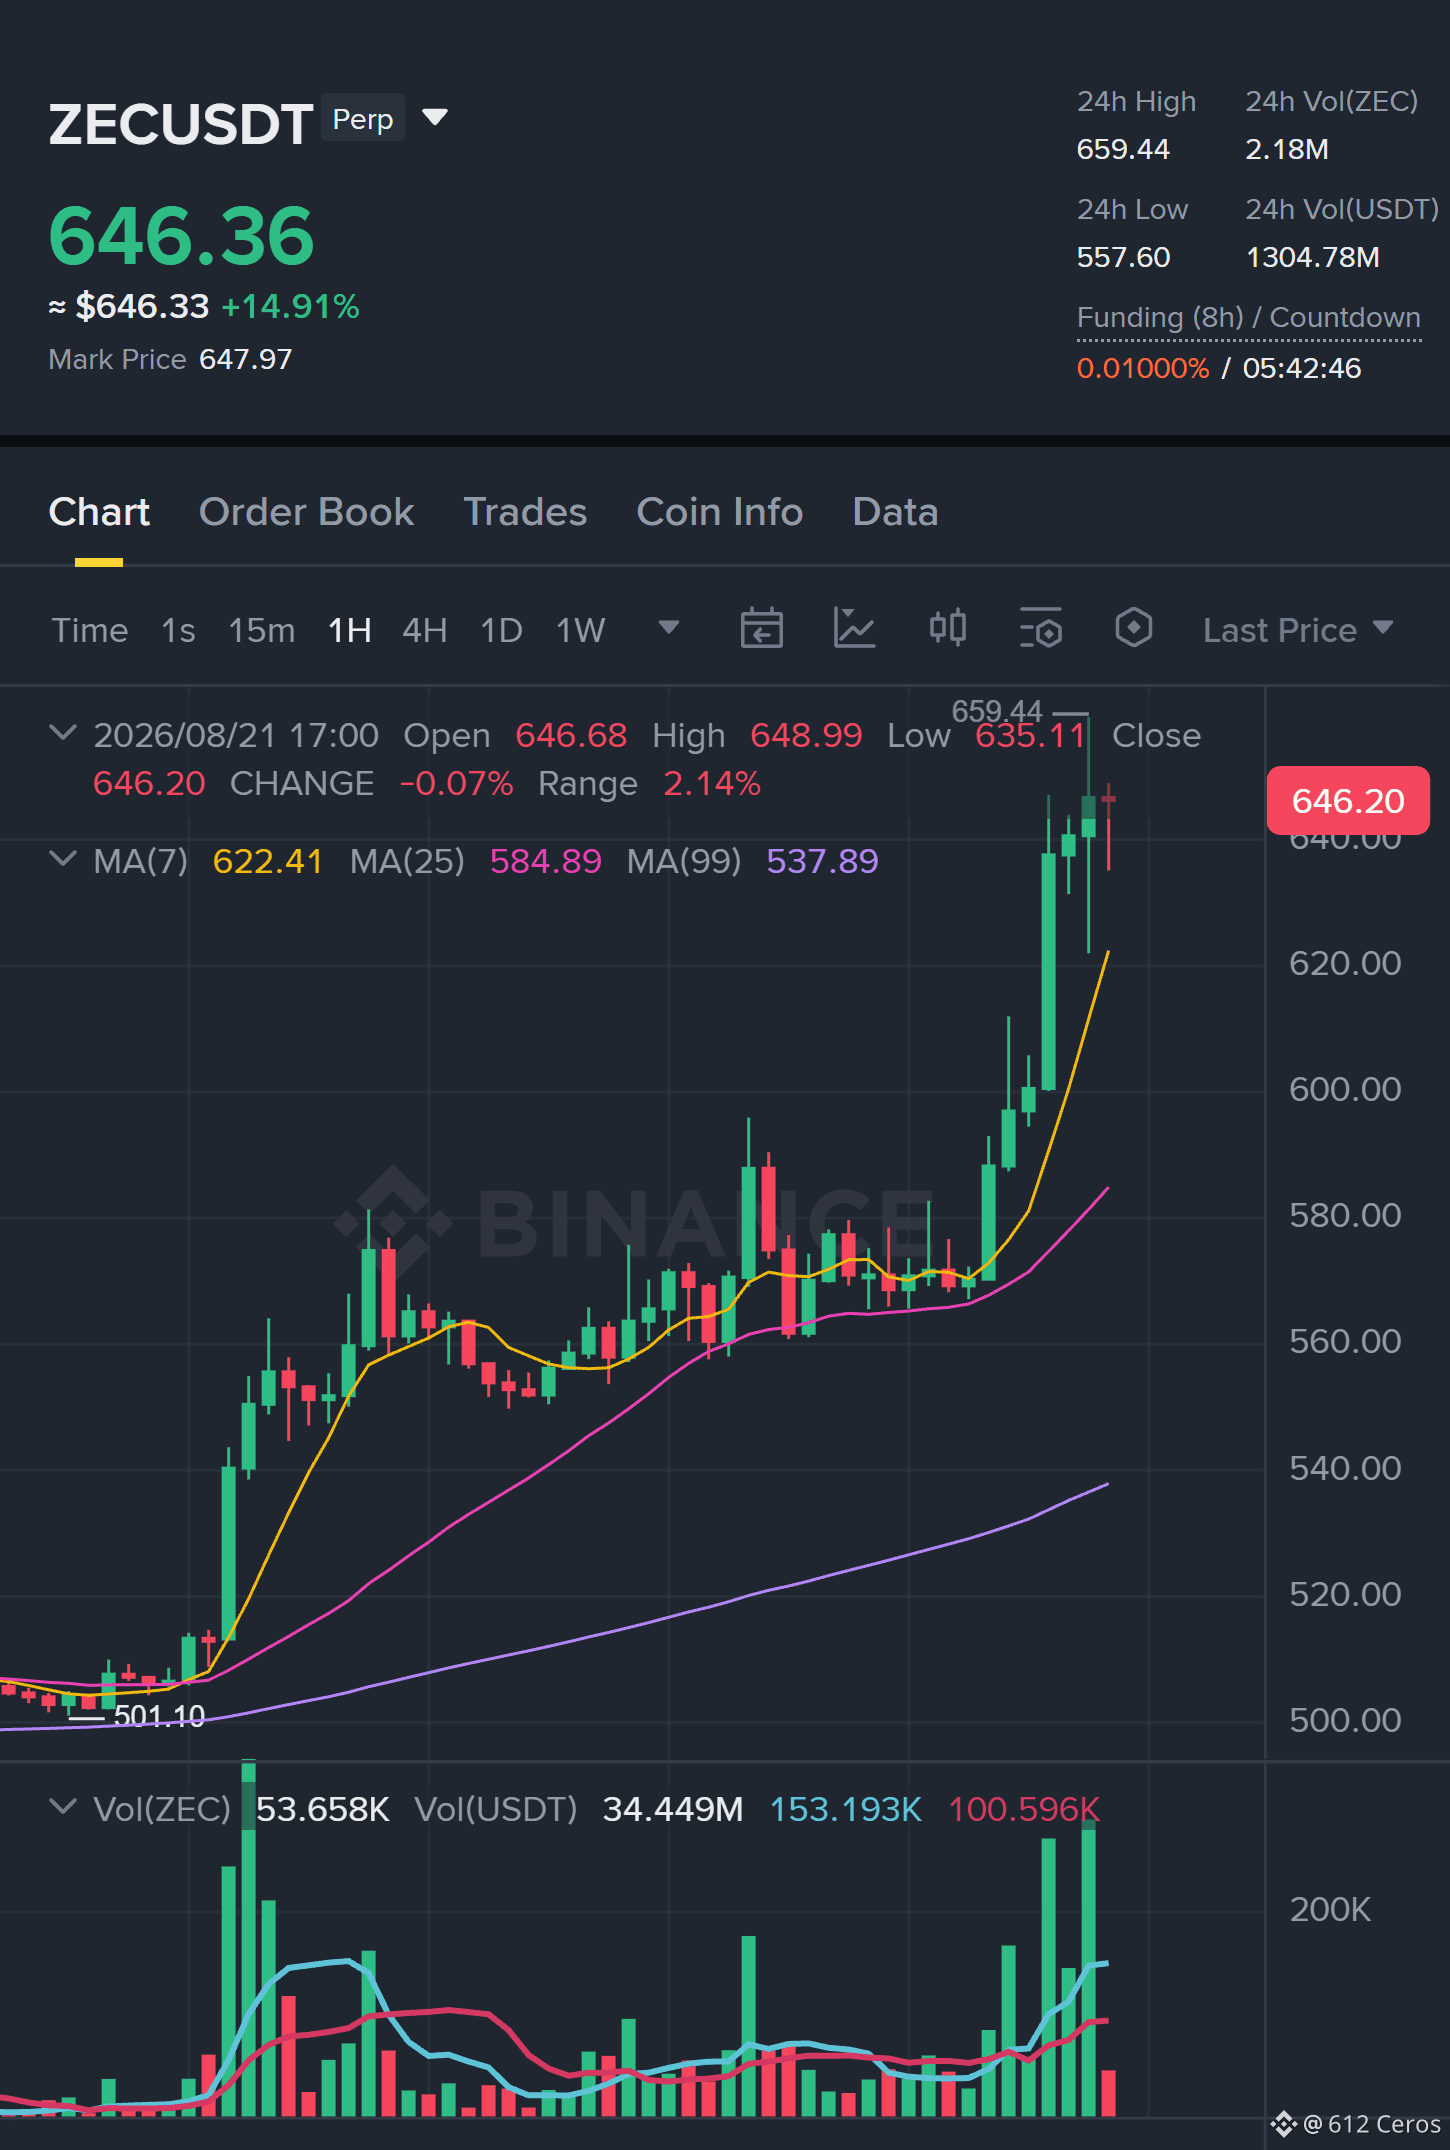This screenshot has height=2150, width=1450.
Task: Select the 15m interval
Action: click(262, 630)
